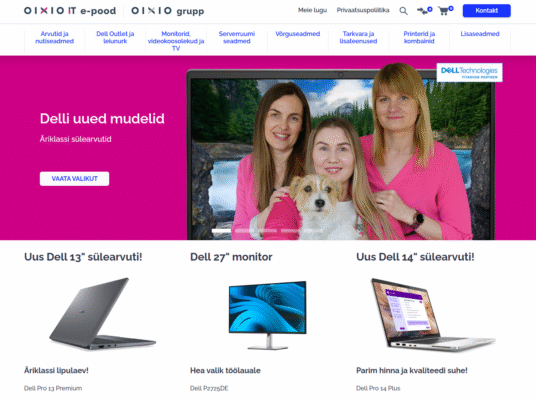Screen dimensions: 536x400
Task: Expand Monitorid, videokoosolekud ja TV category
Action: pyautogui.click(x=176, y=41)
